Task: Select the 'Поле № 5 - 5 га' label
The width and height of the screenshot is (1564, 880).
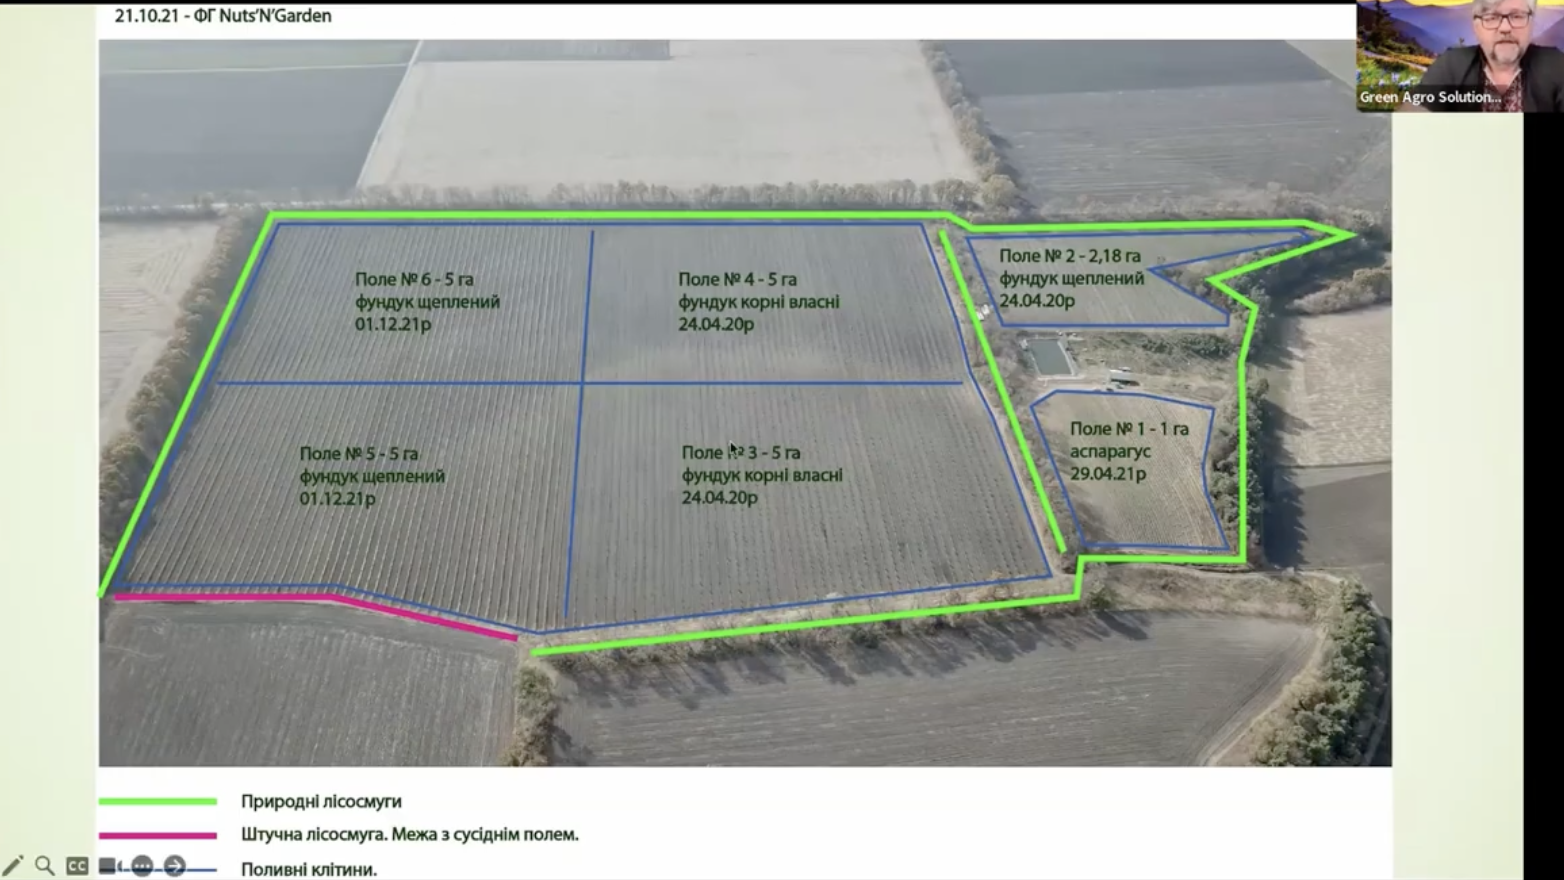Action: click(x=359, y=454)
